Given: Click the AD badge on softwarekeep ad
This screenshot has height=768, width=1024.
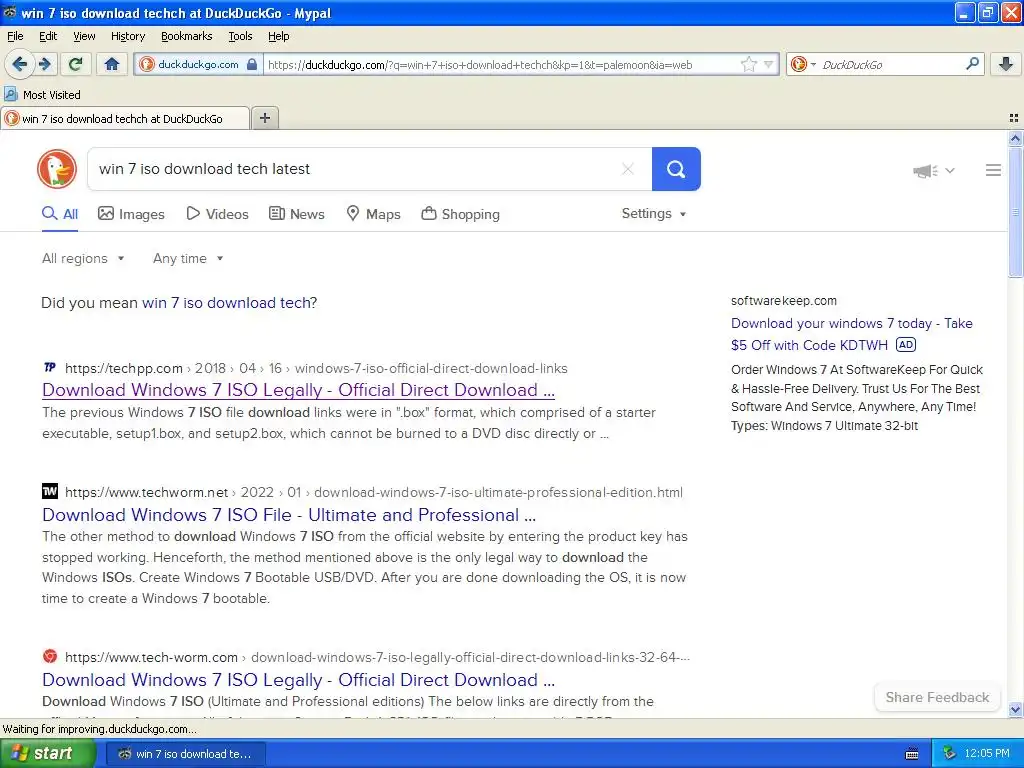Looking at the screenshot, I should (906, 345).
